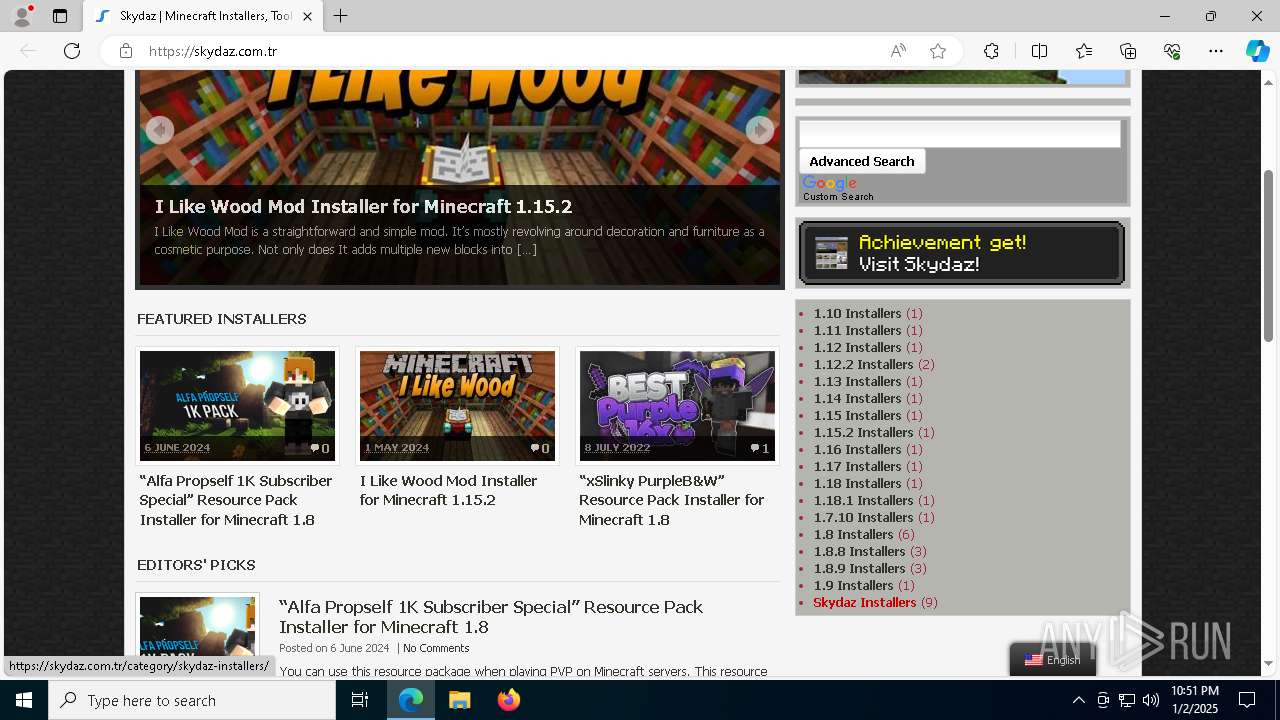Open Alfa Propself 1K Pack thumbnail

coord(237,405)
